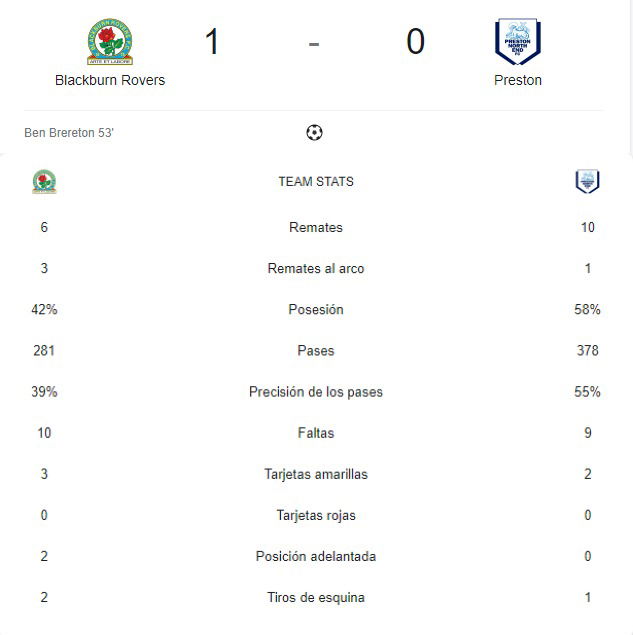
Task: Click the TEAM STATS heading
Action: coord(316,181)
